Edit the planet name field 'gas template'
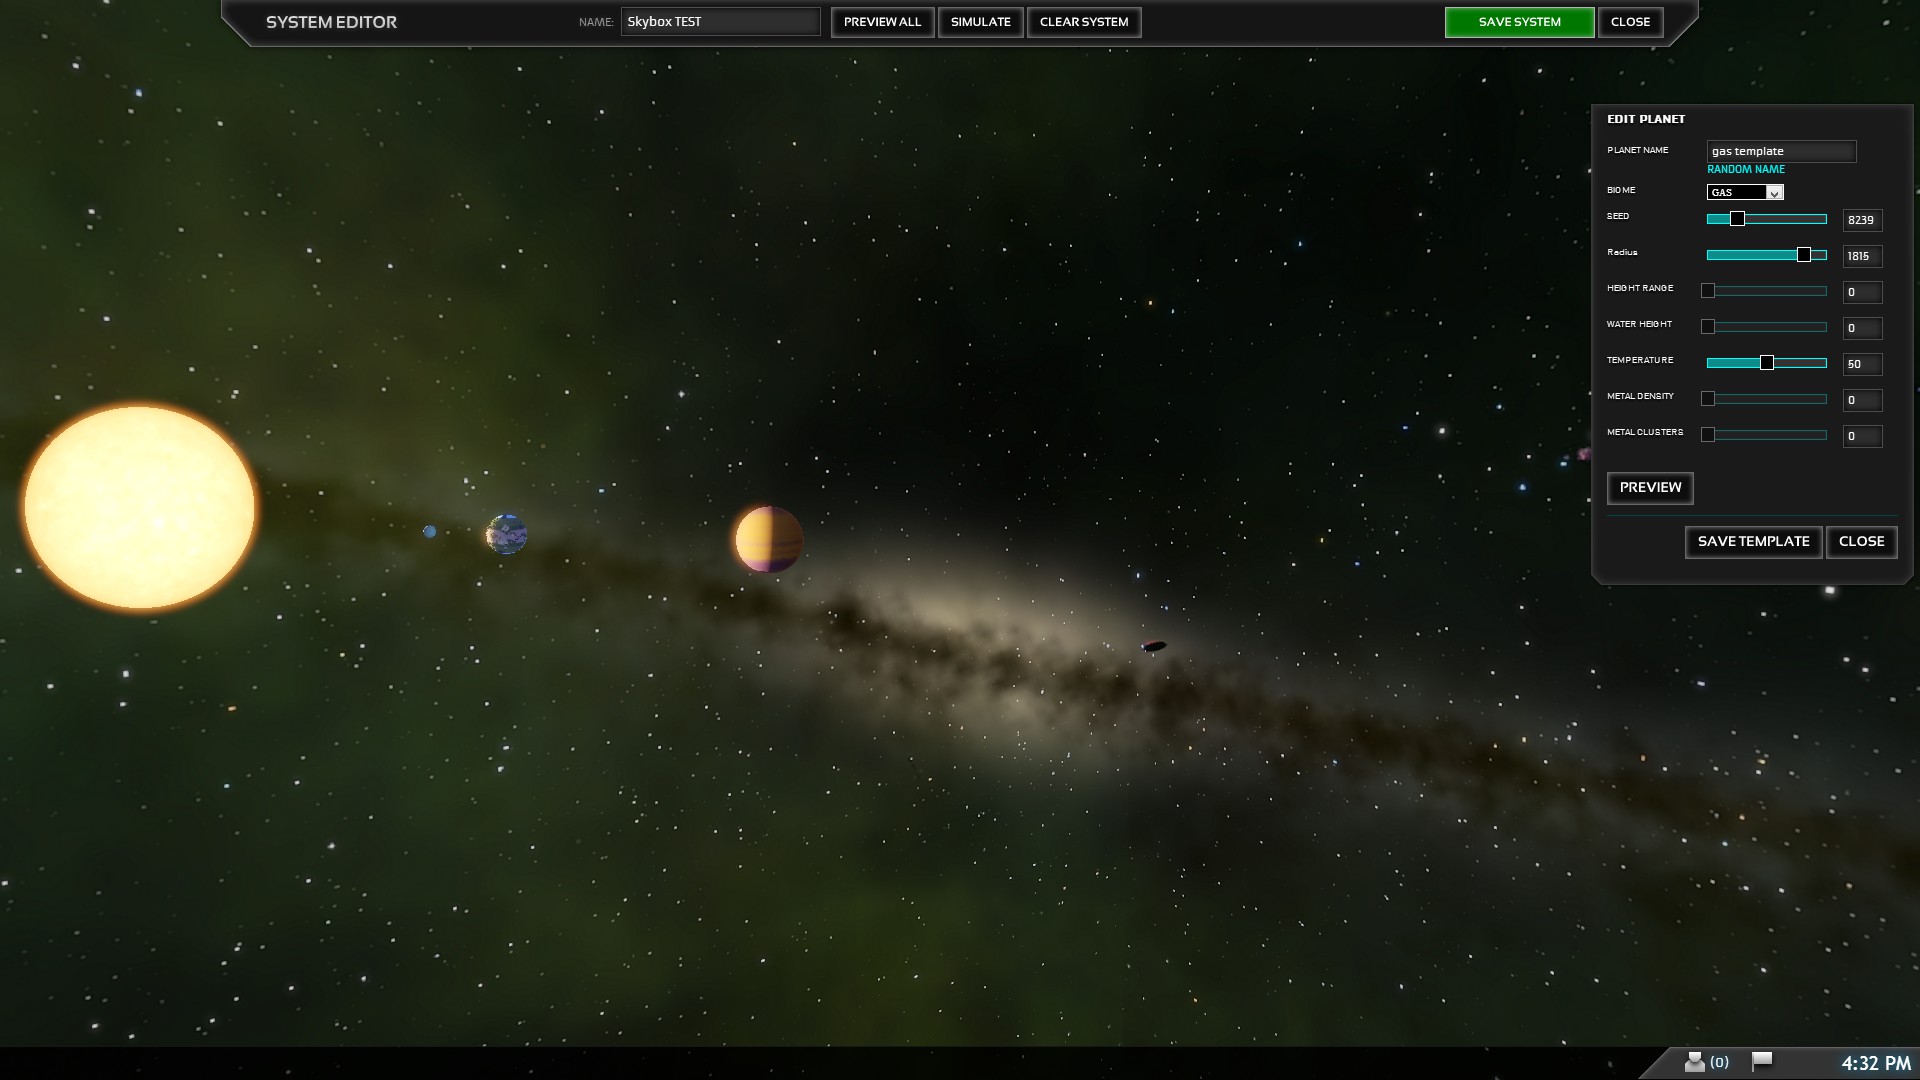The image size is (1920, 1080). pos(1781,151)
